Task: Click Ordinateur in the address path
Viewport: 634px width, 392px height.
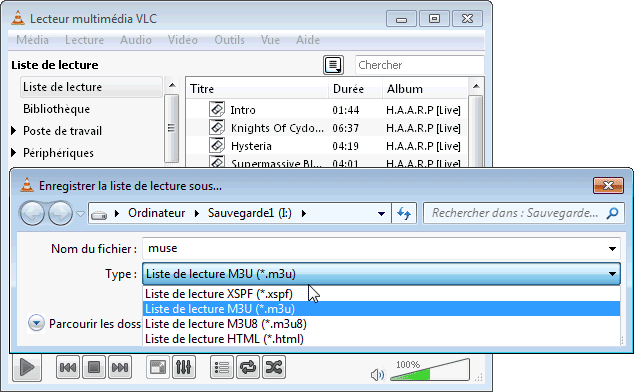Action: (156, 213)
